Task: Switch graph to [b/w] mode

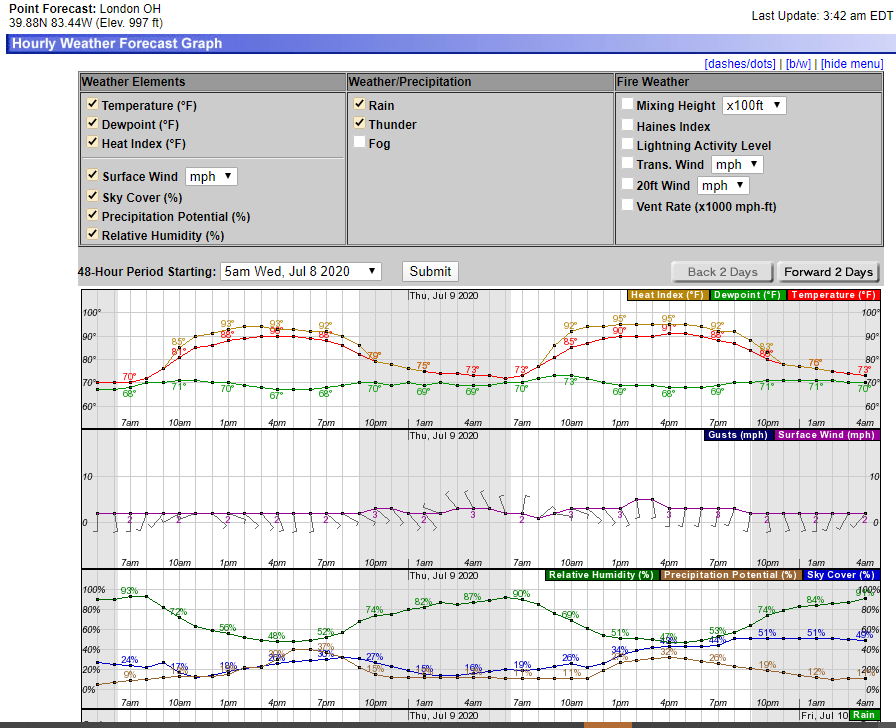Action: click(x=798, y=64)
